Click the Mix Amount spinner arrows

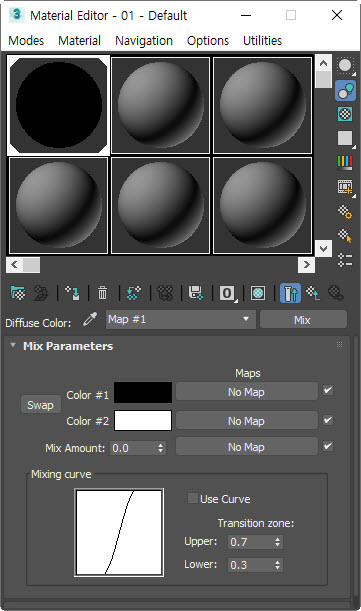tap(160, 448)
